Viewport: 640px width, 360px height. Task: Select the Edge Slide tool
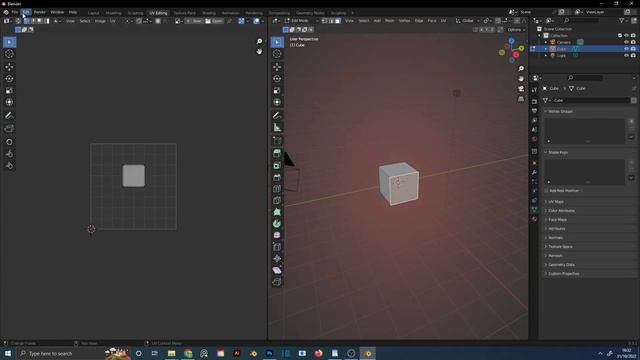click(x=277, y=247)
